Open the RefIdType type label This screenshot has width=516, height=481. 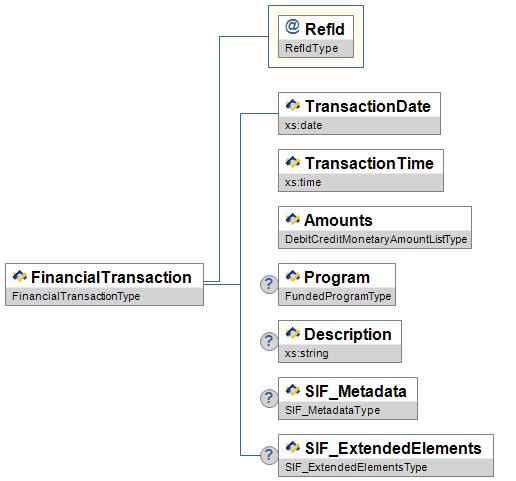tap(311, 48)
